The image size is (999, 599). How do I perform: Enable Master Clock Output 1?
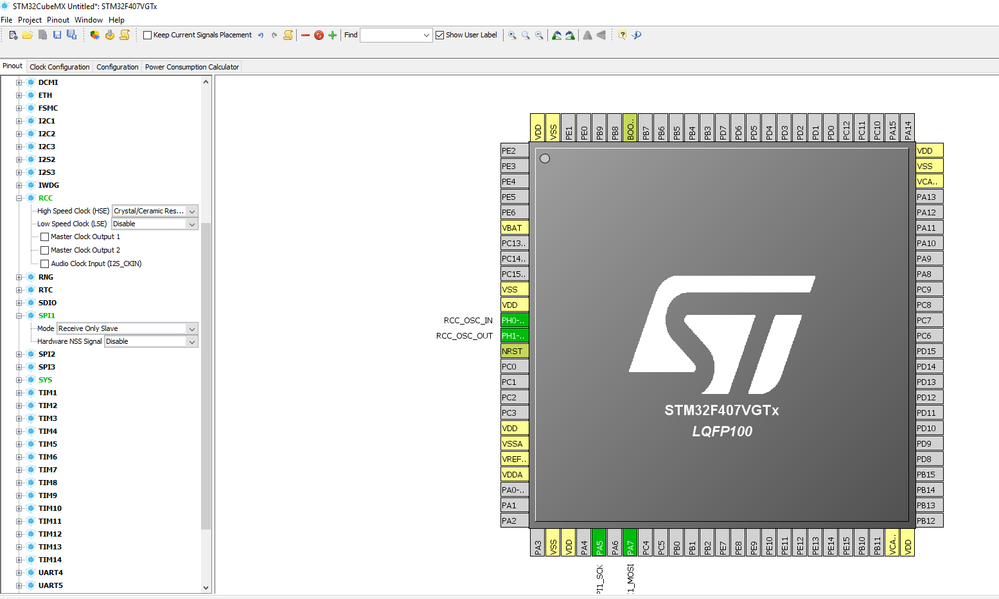pos(45,237)
